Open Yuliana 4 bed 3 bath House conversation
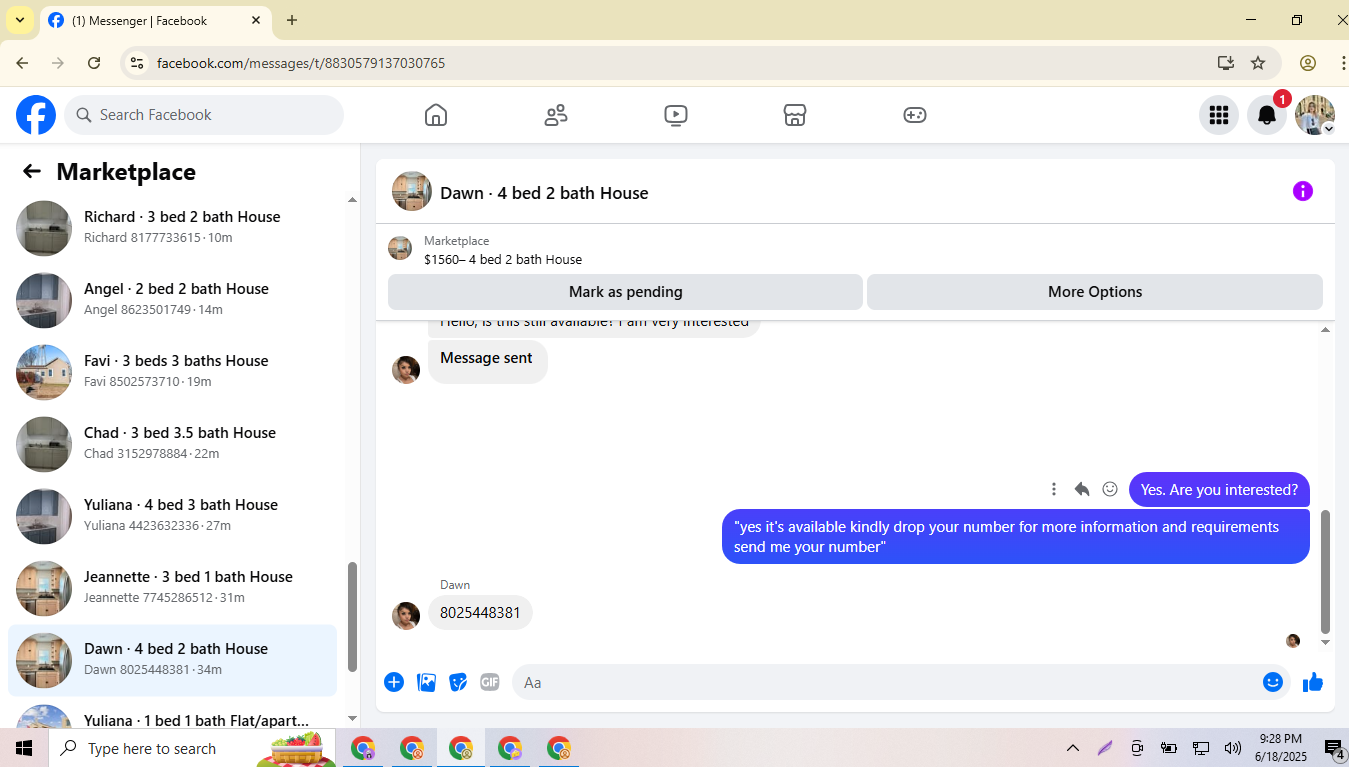Image resolution: width=1349 pixels, height=767 pixels. tap(172, 516)
